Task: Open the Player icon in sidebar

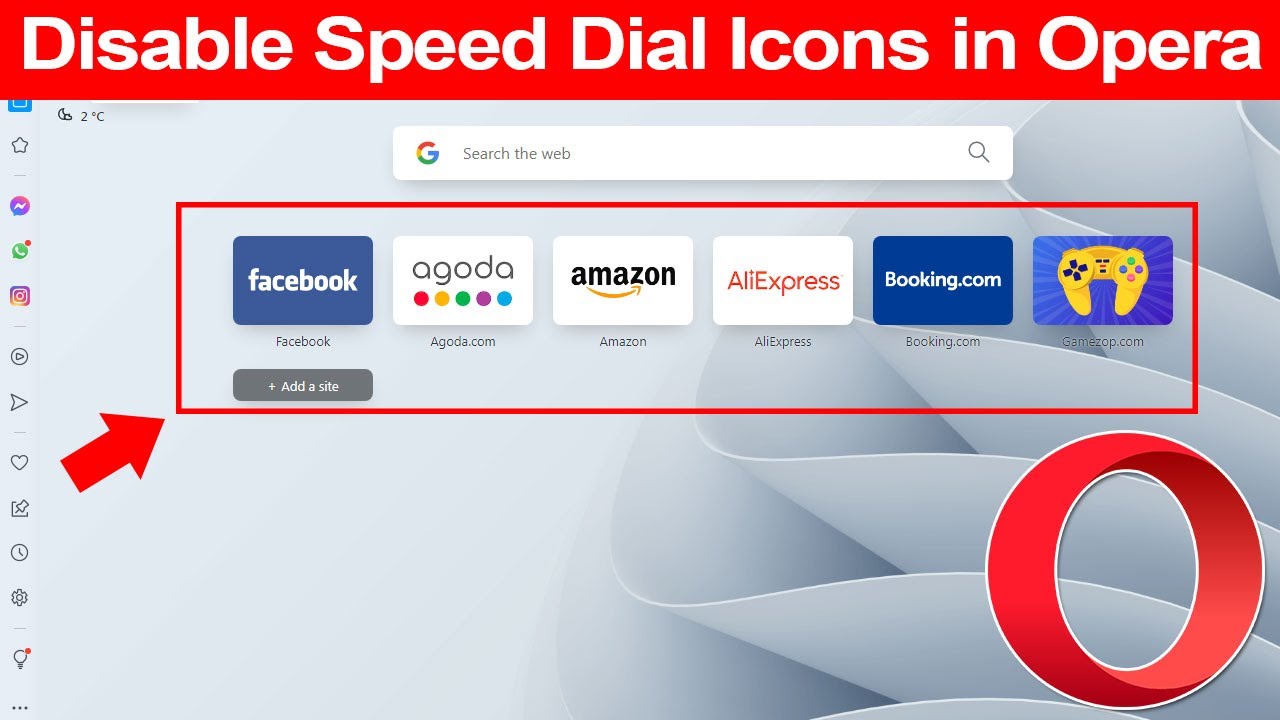Action: point(19,356)
